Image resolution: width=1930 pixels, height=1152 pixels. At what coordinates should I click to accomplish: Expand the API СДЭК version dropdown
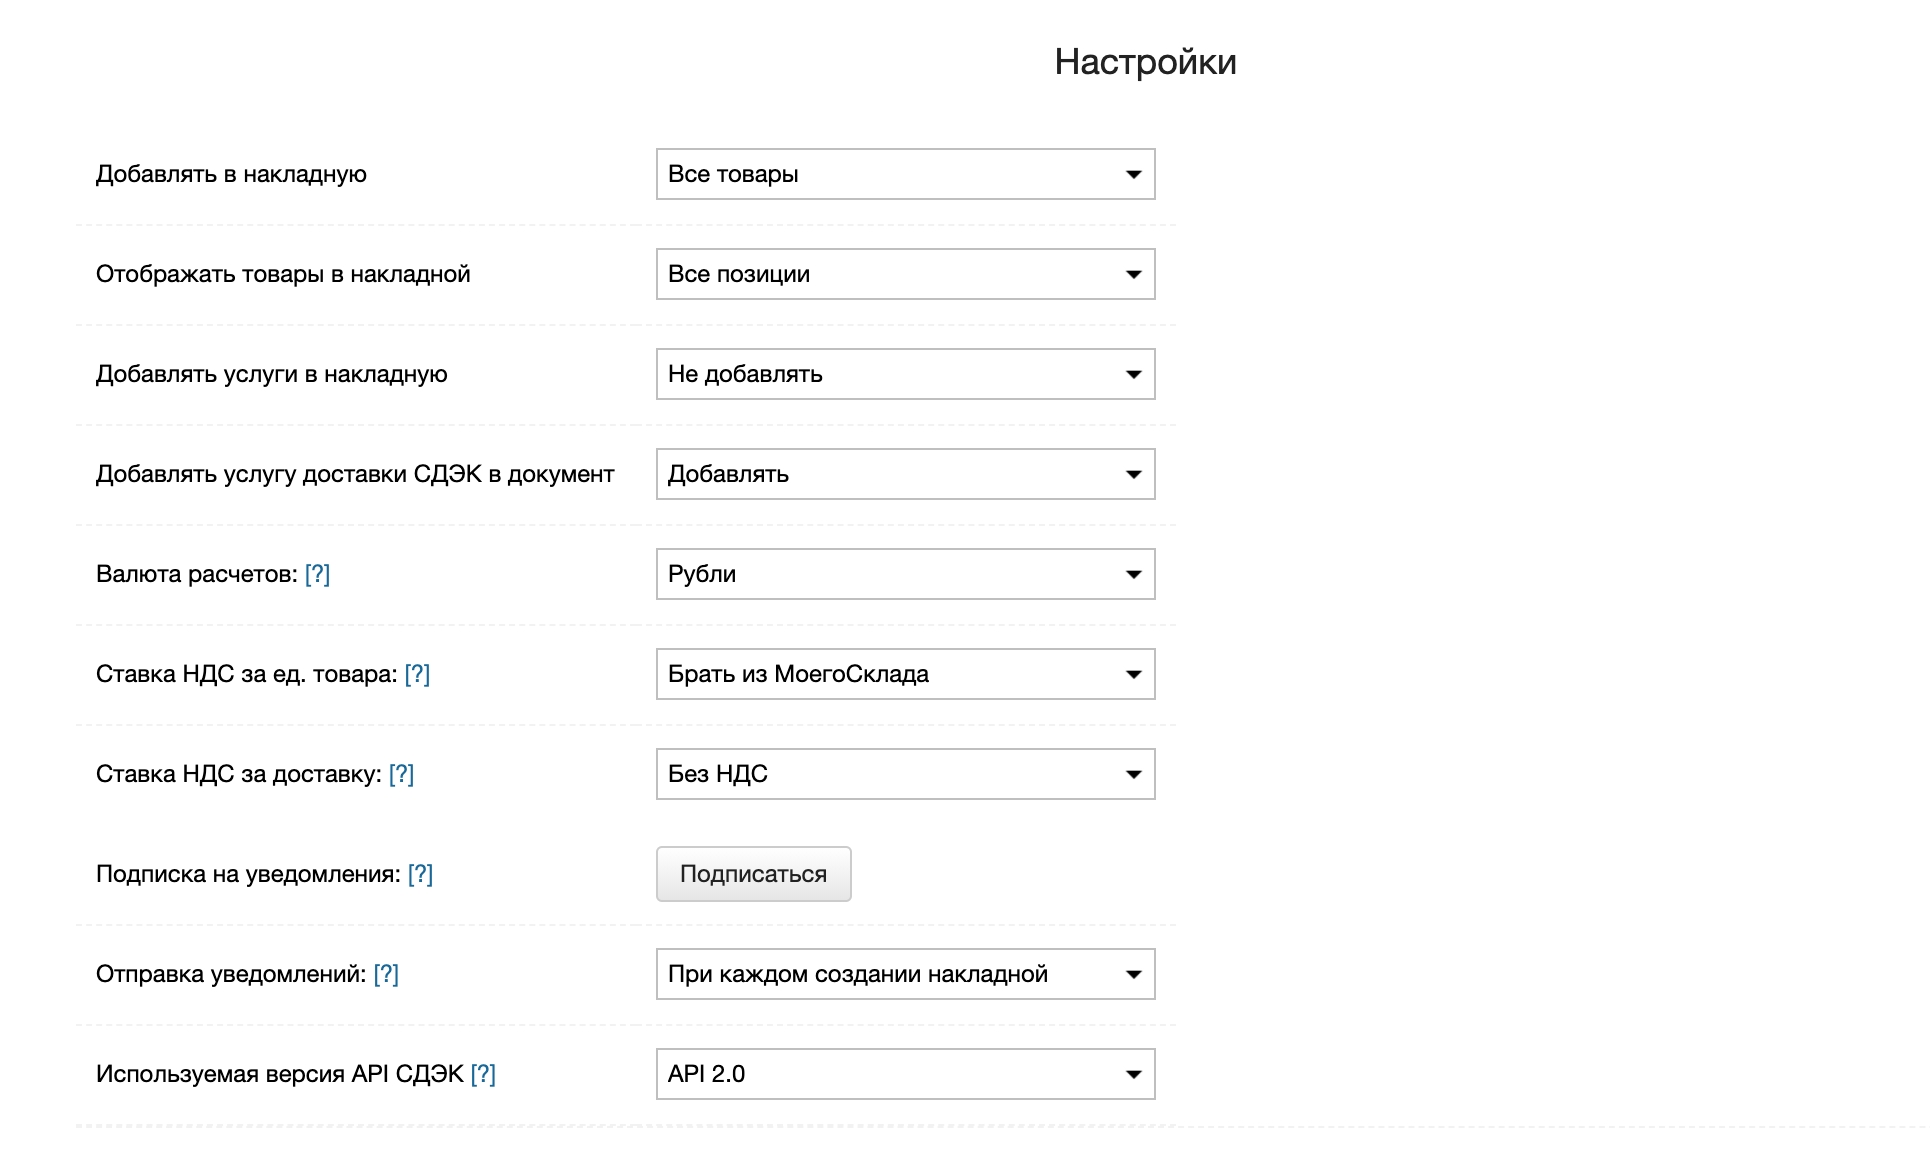tap(904, 1074)
